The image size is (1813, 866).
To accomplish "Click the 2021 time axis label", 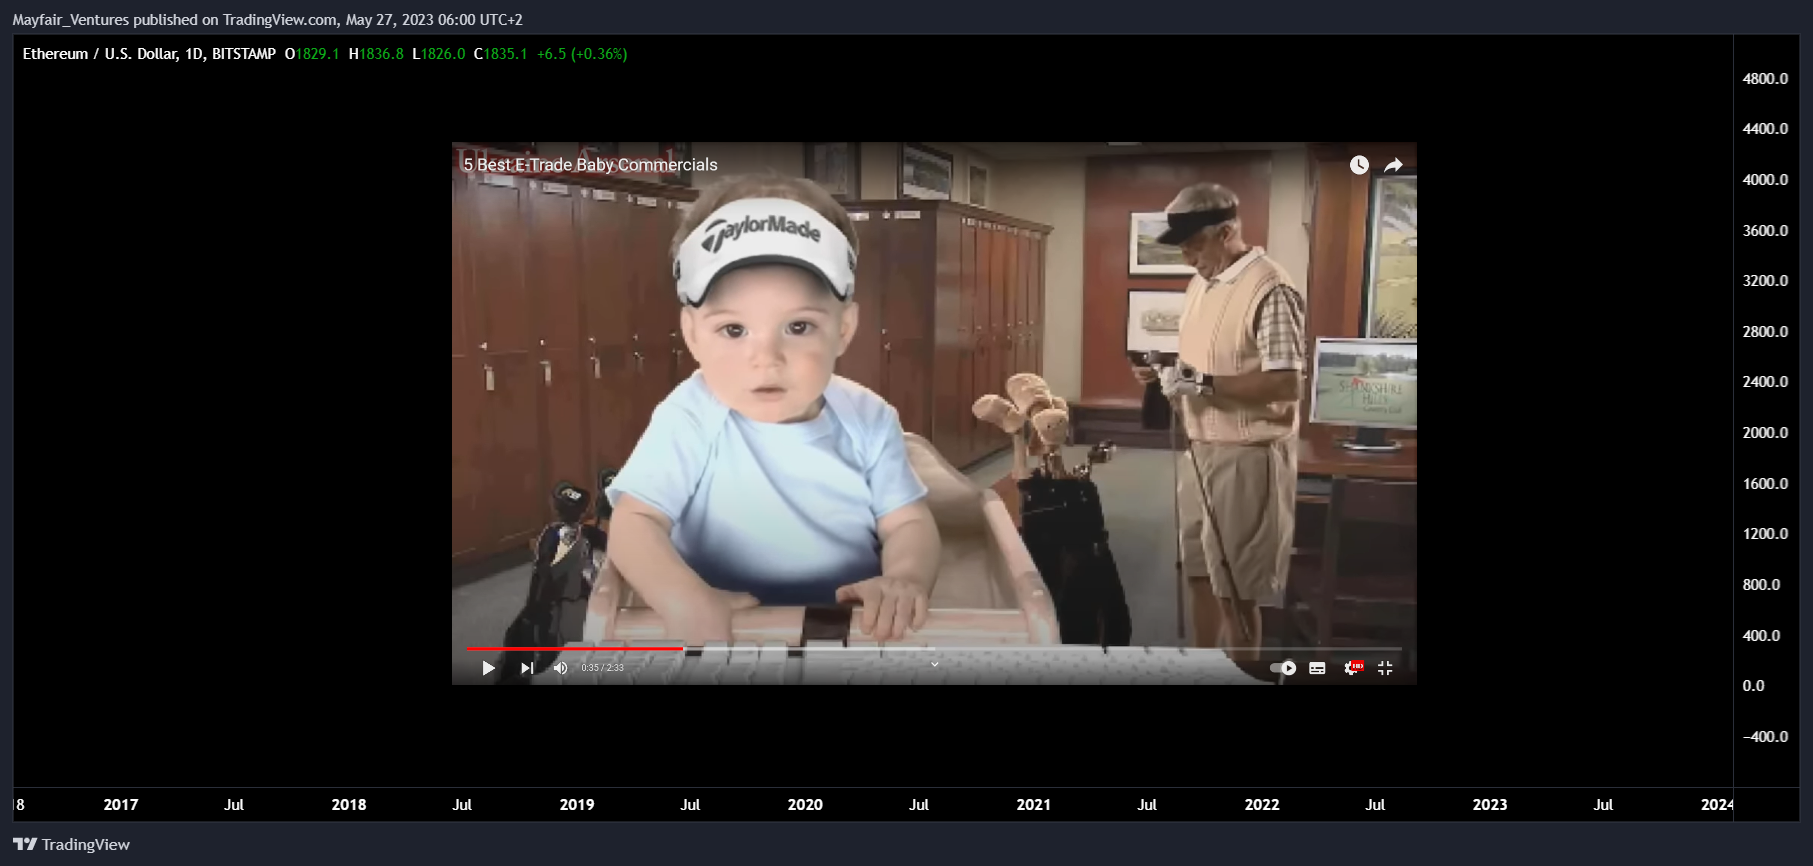I will pos(1034,805).
